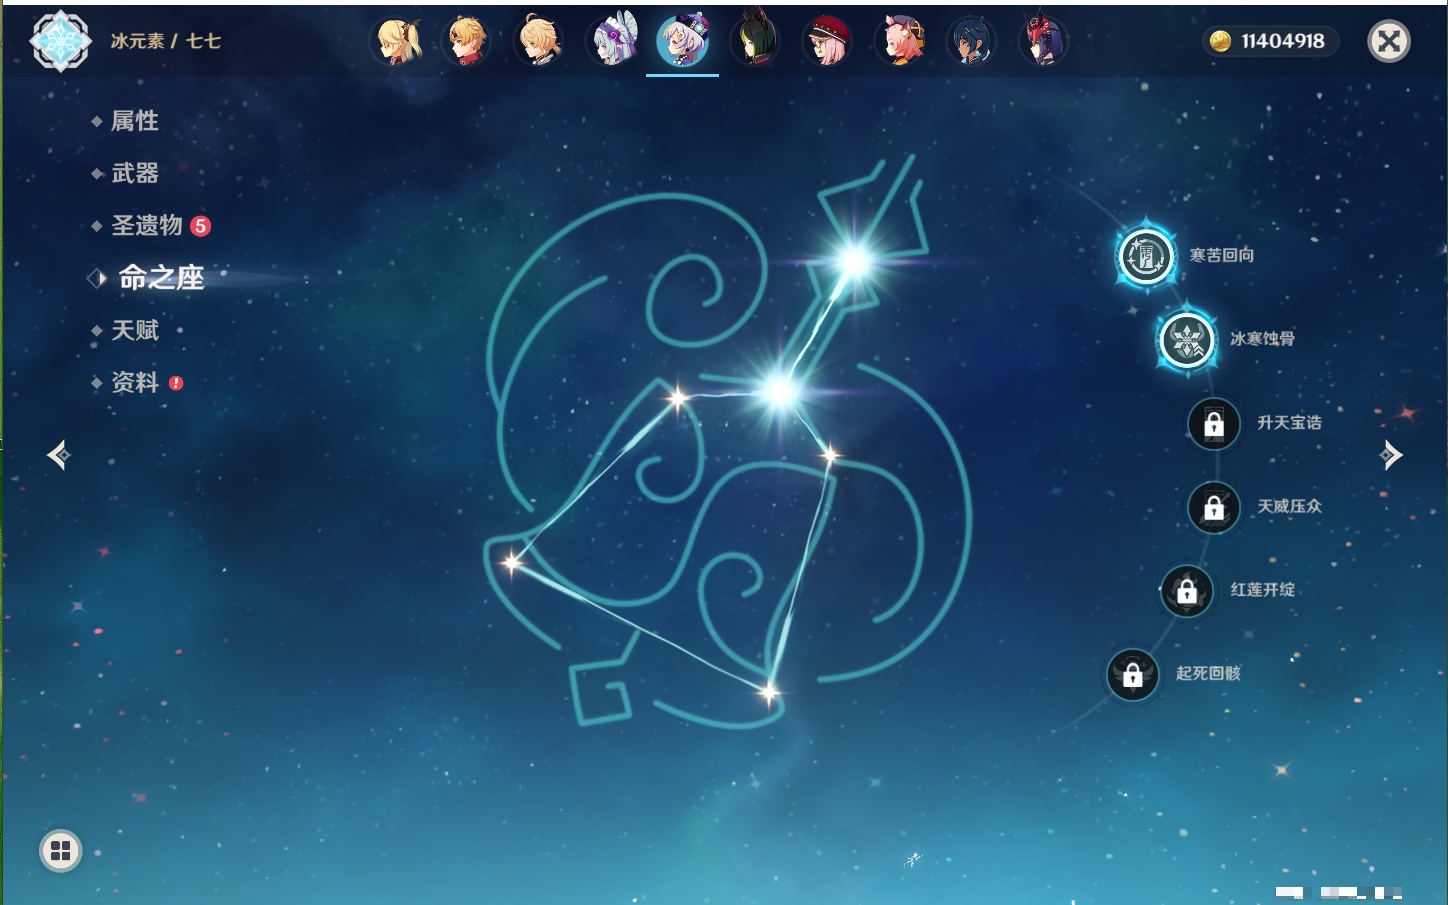Viewport: 1448px width, 905px height.
Task: Open the four-square grid menu icon
Action: (x=61, y=851)
